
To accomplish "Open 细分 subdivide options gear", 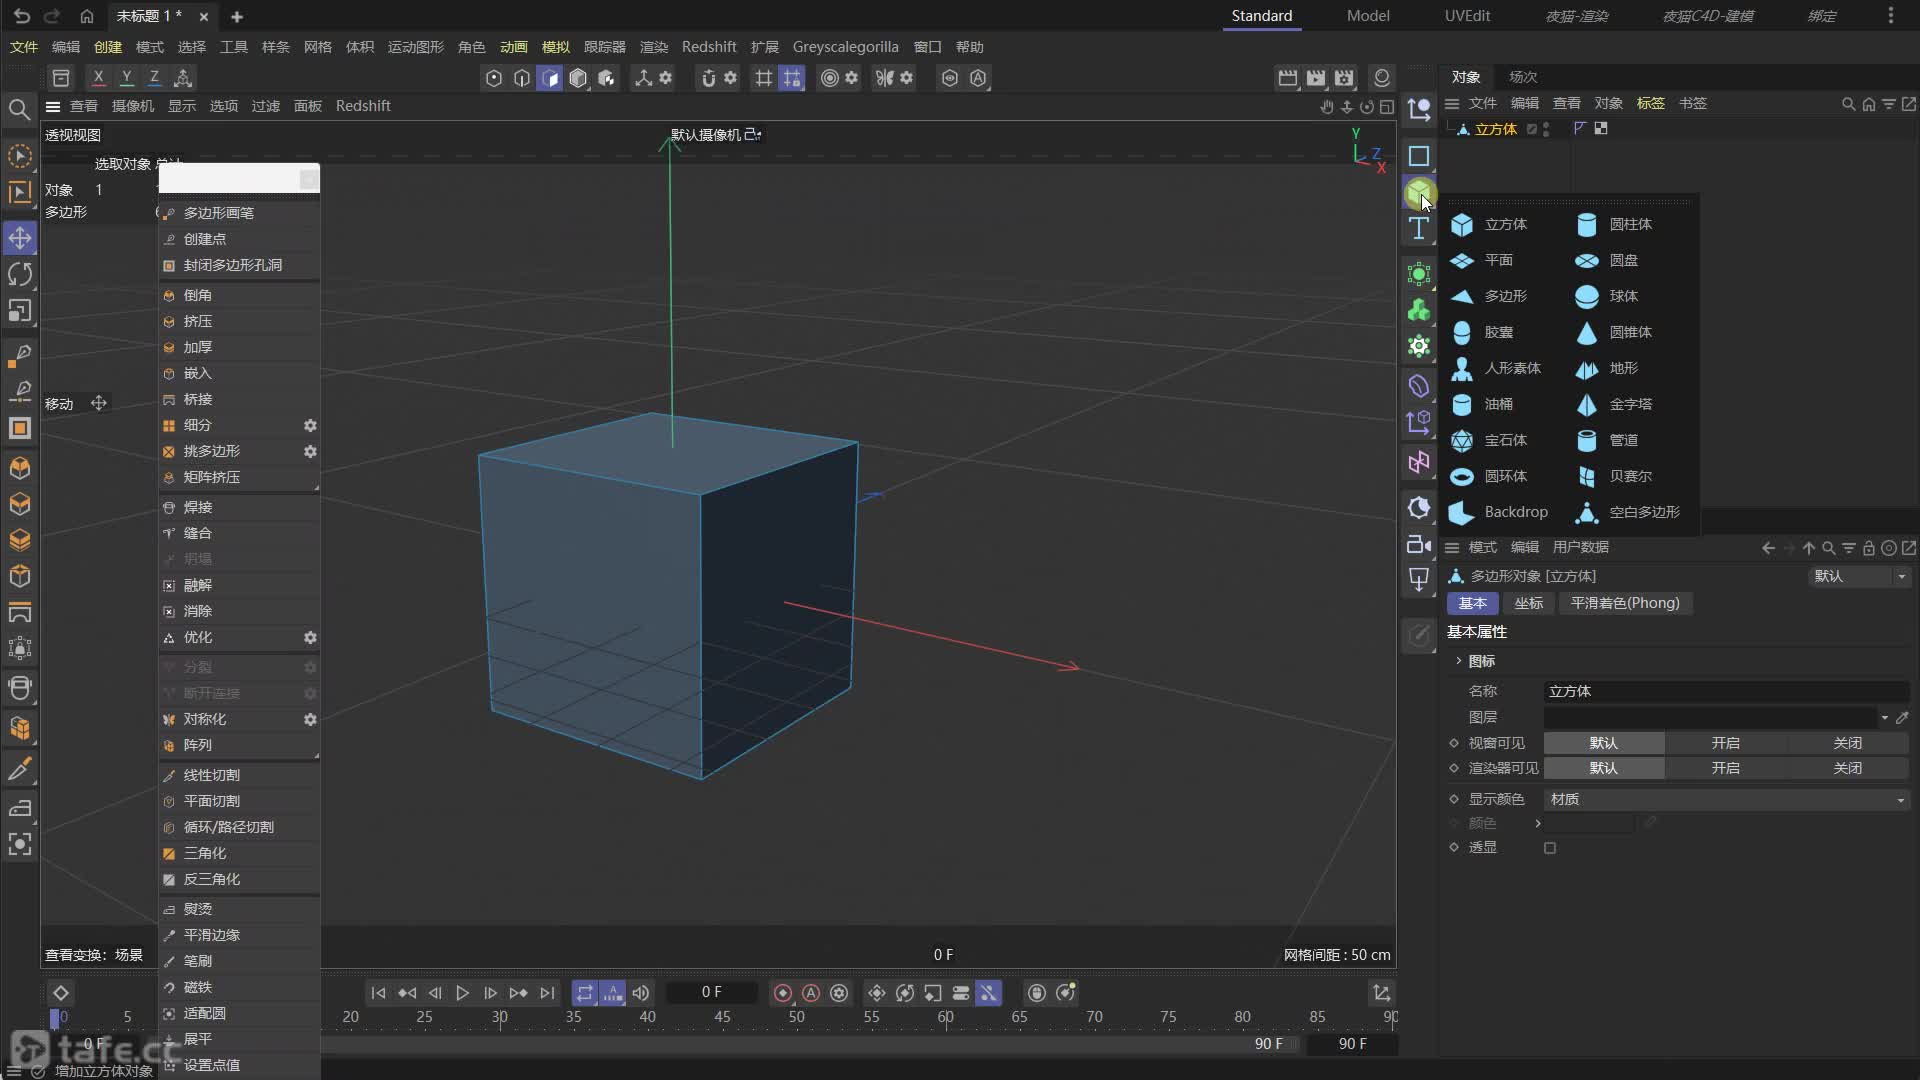I will click(x=310, y=425).
